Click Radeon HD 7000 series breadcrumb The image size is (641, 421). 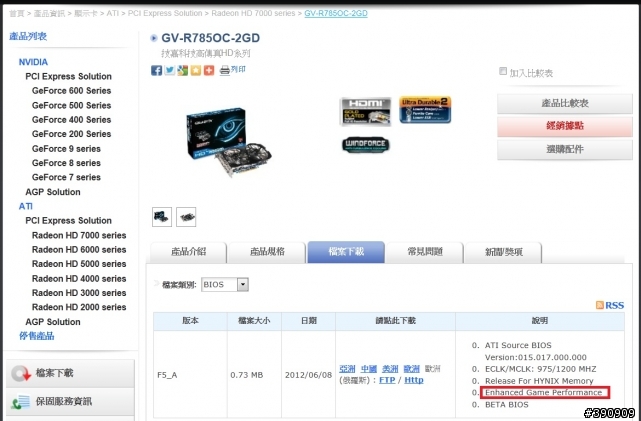[253, 13]
